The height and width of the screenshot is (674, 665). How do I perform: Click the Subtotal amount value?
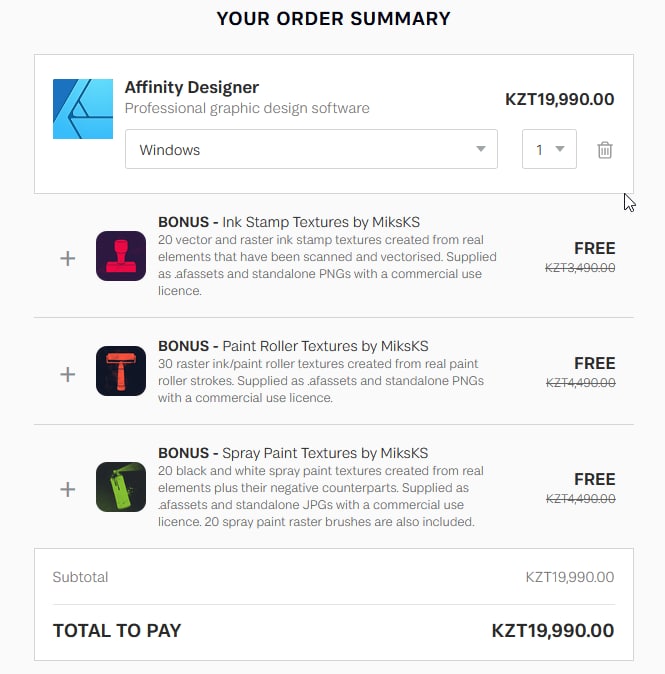click(x=570, y=577)
